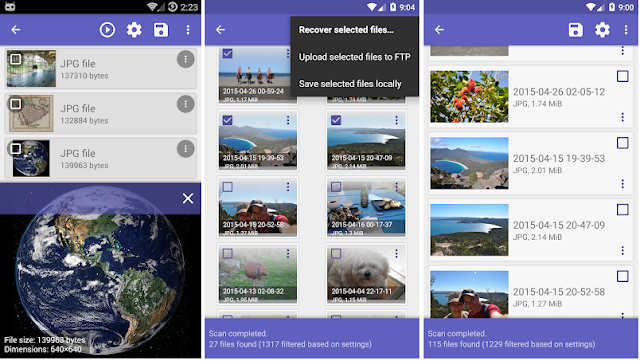Uncheck the 2015-04-15 19-39-53 grid photo
The width and height of the screenshot is (640, 361).
click(x=227, y=120)
